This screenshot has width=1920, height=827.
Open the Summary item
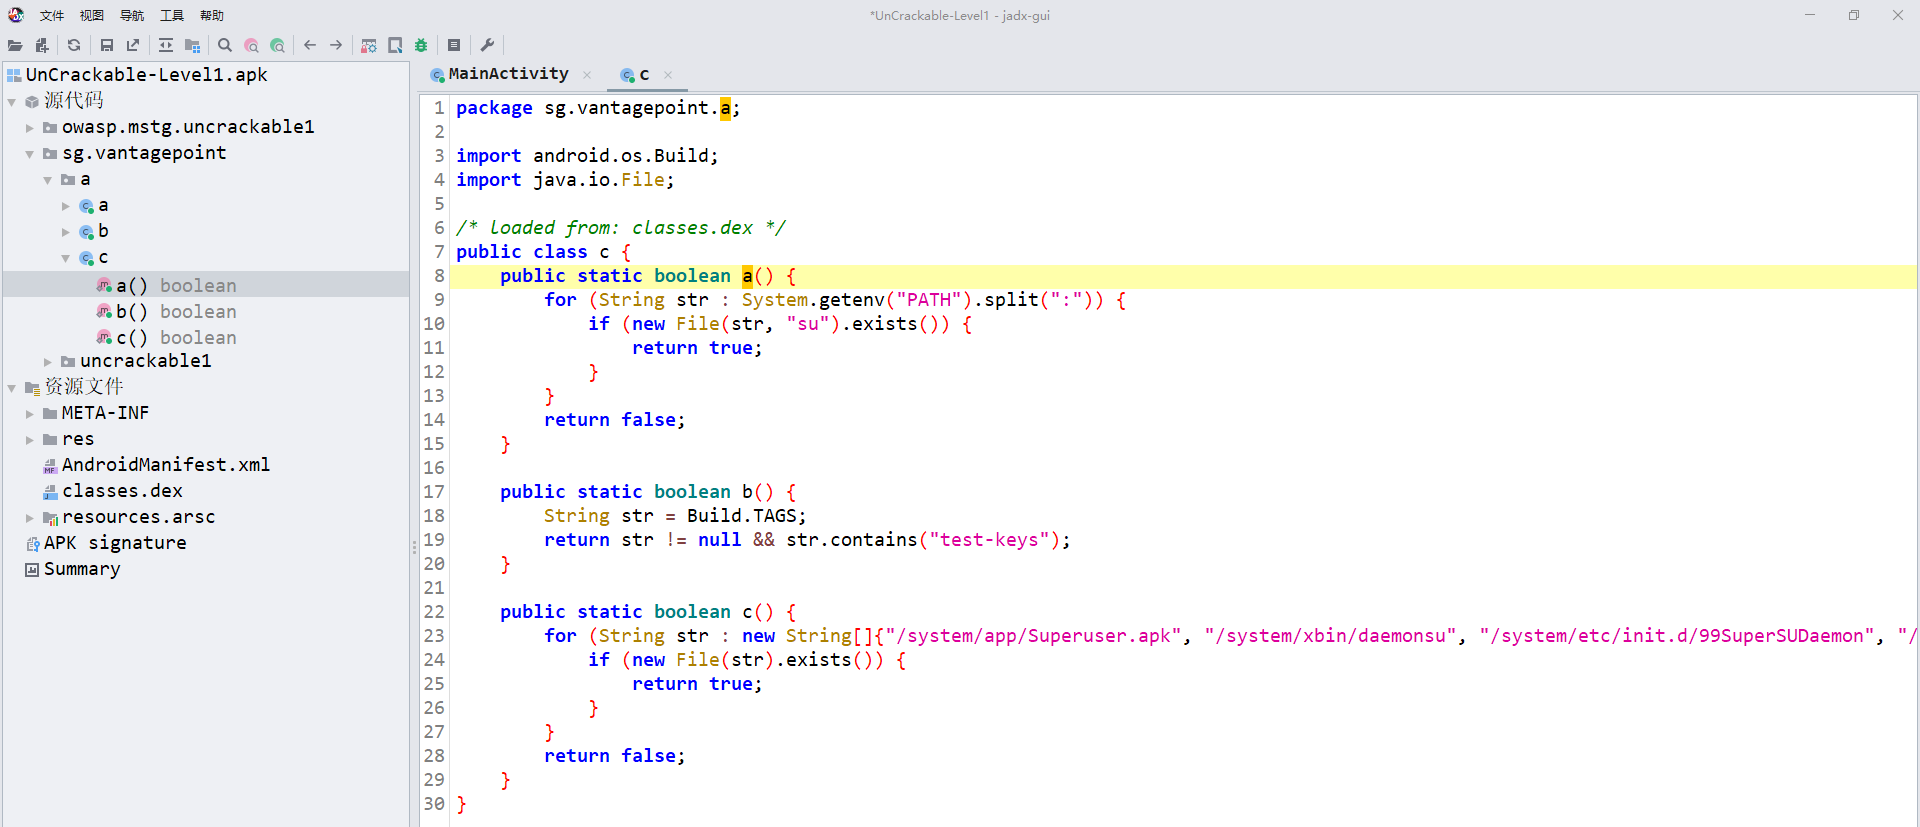[x=81, y=569]
